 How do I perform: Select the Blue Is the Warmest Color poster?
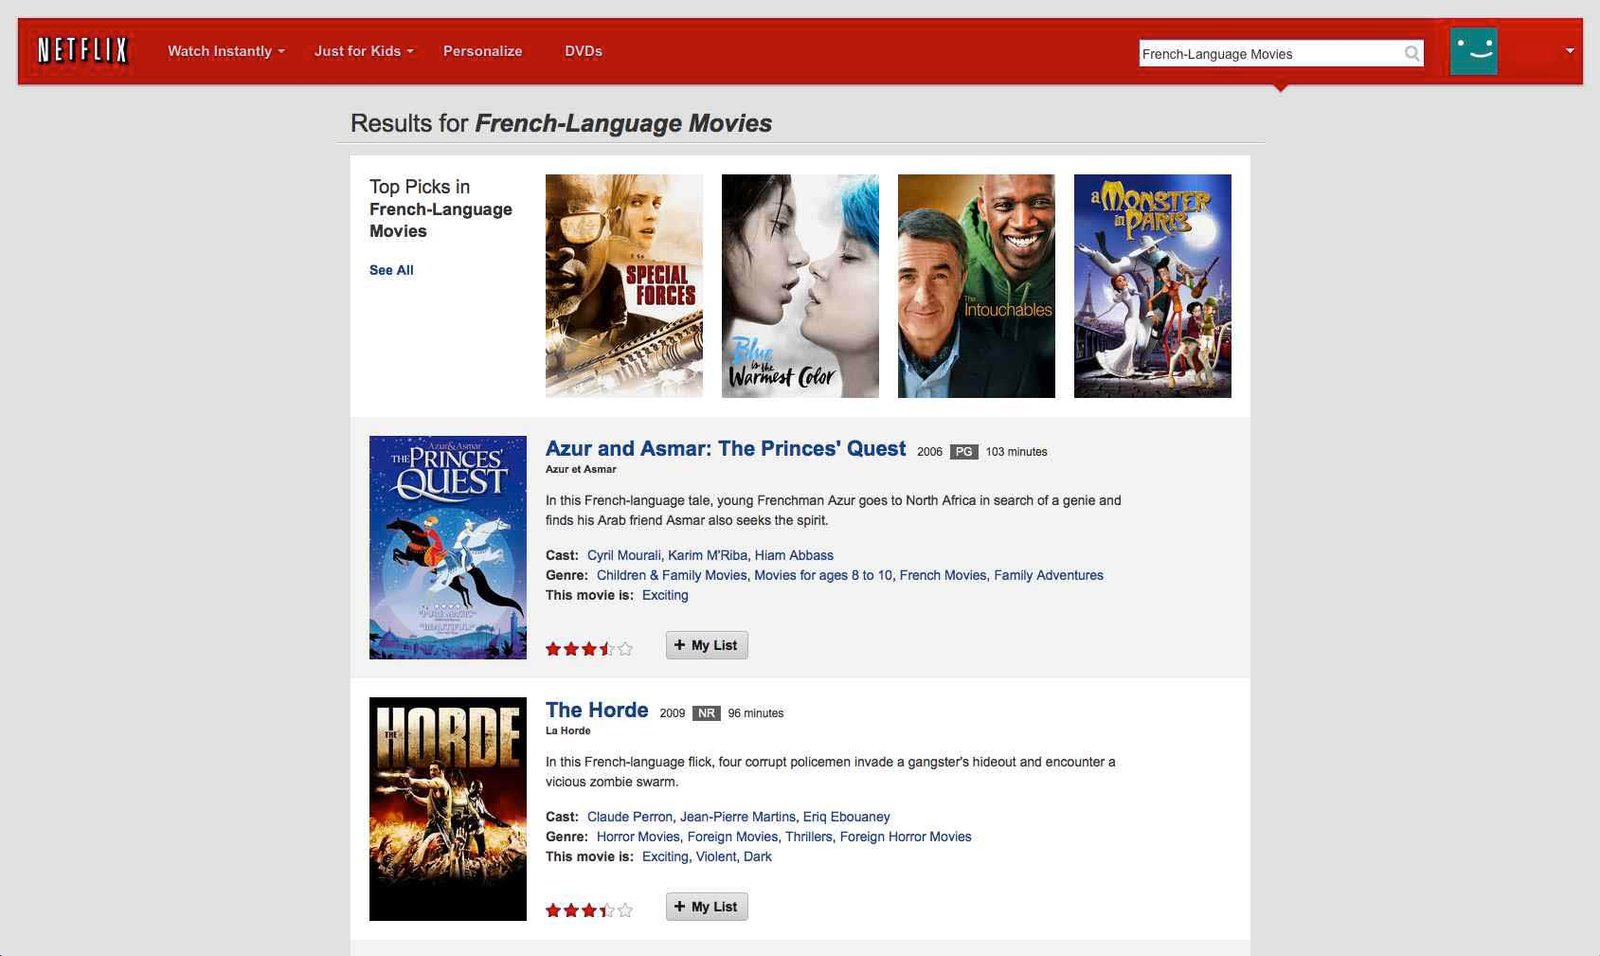[800, 286]
